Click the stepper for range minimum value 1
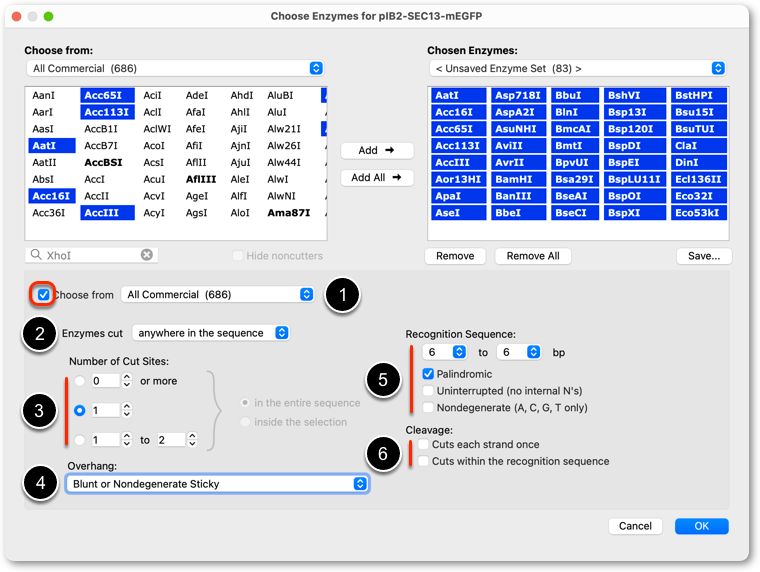 [127, 440]
